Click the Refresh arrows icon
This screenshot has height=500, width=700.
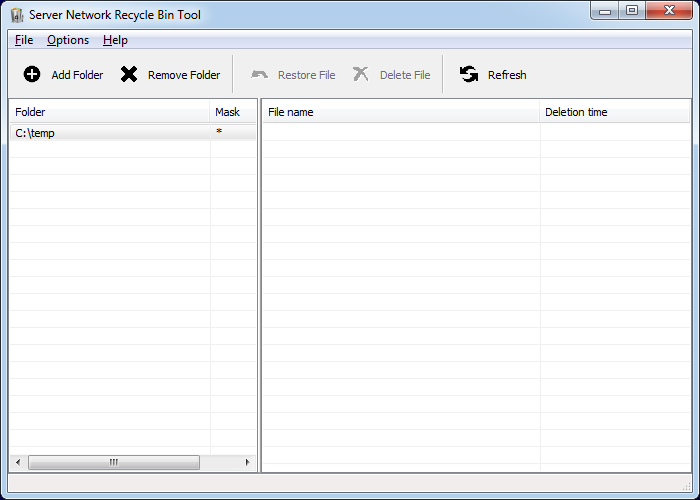pos(469,75)
